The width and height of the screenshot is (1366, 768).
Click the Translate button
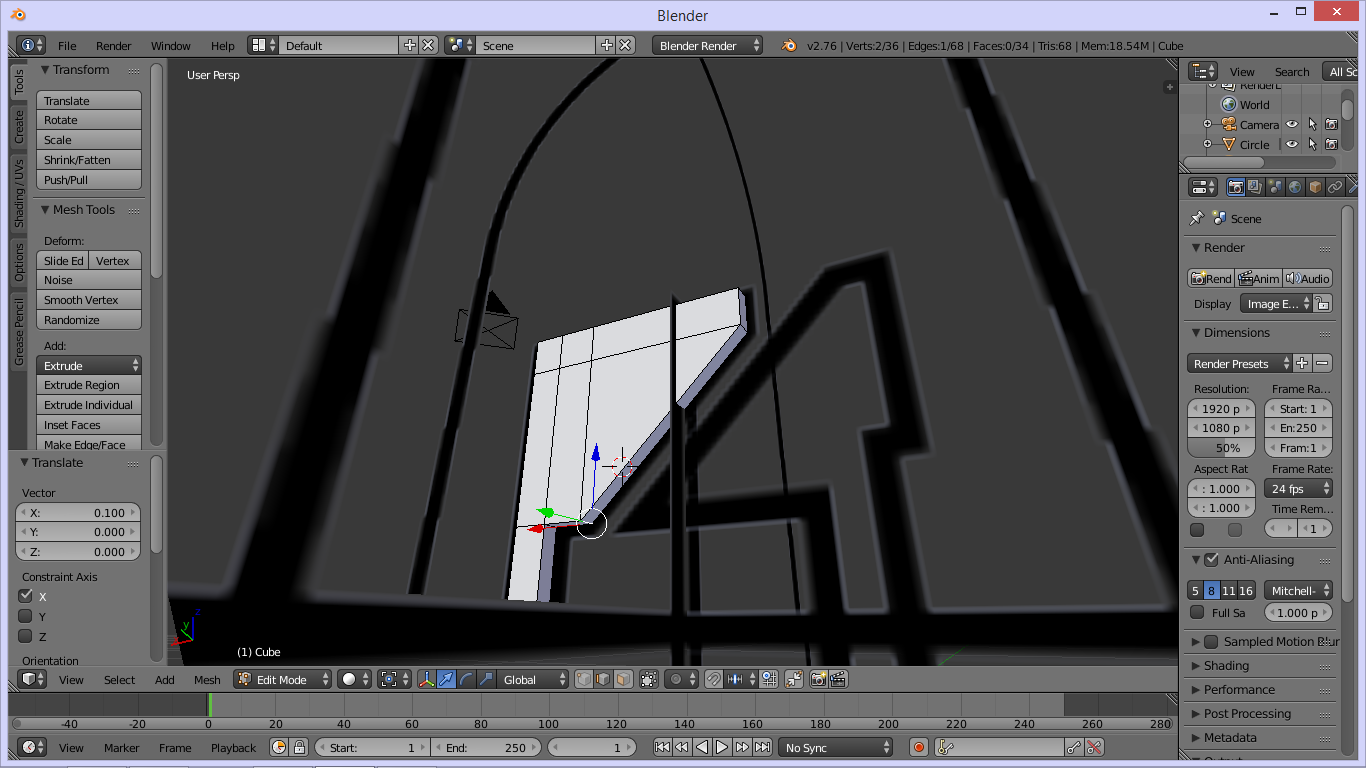pyautogui.click(x=89, y=101)
